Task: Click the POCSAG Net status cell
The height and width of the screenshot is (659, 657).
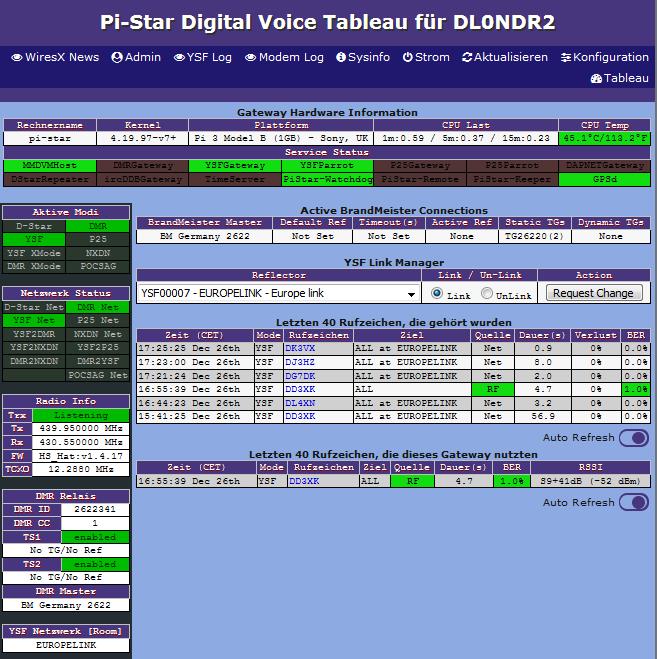Action: point(98,375)
